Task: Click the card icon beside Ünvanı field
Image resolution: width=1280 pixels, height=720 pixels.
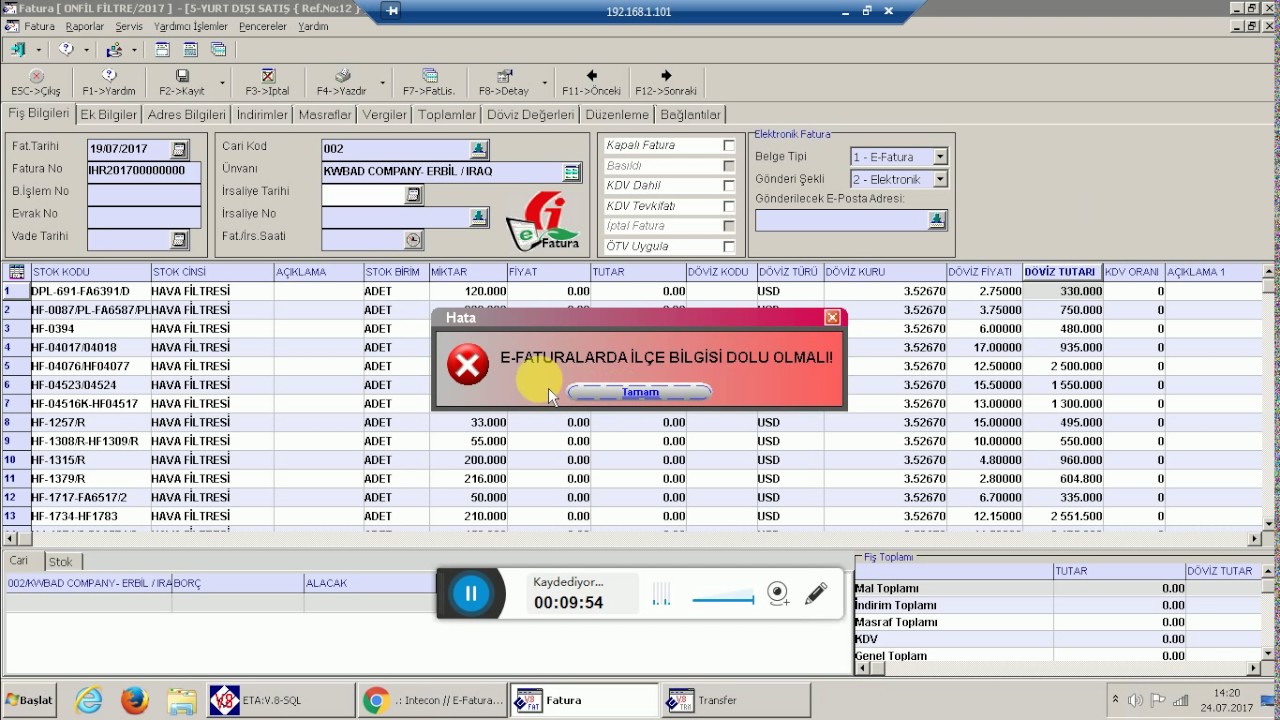Action: (571, 172)
